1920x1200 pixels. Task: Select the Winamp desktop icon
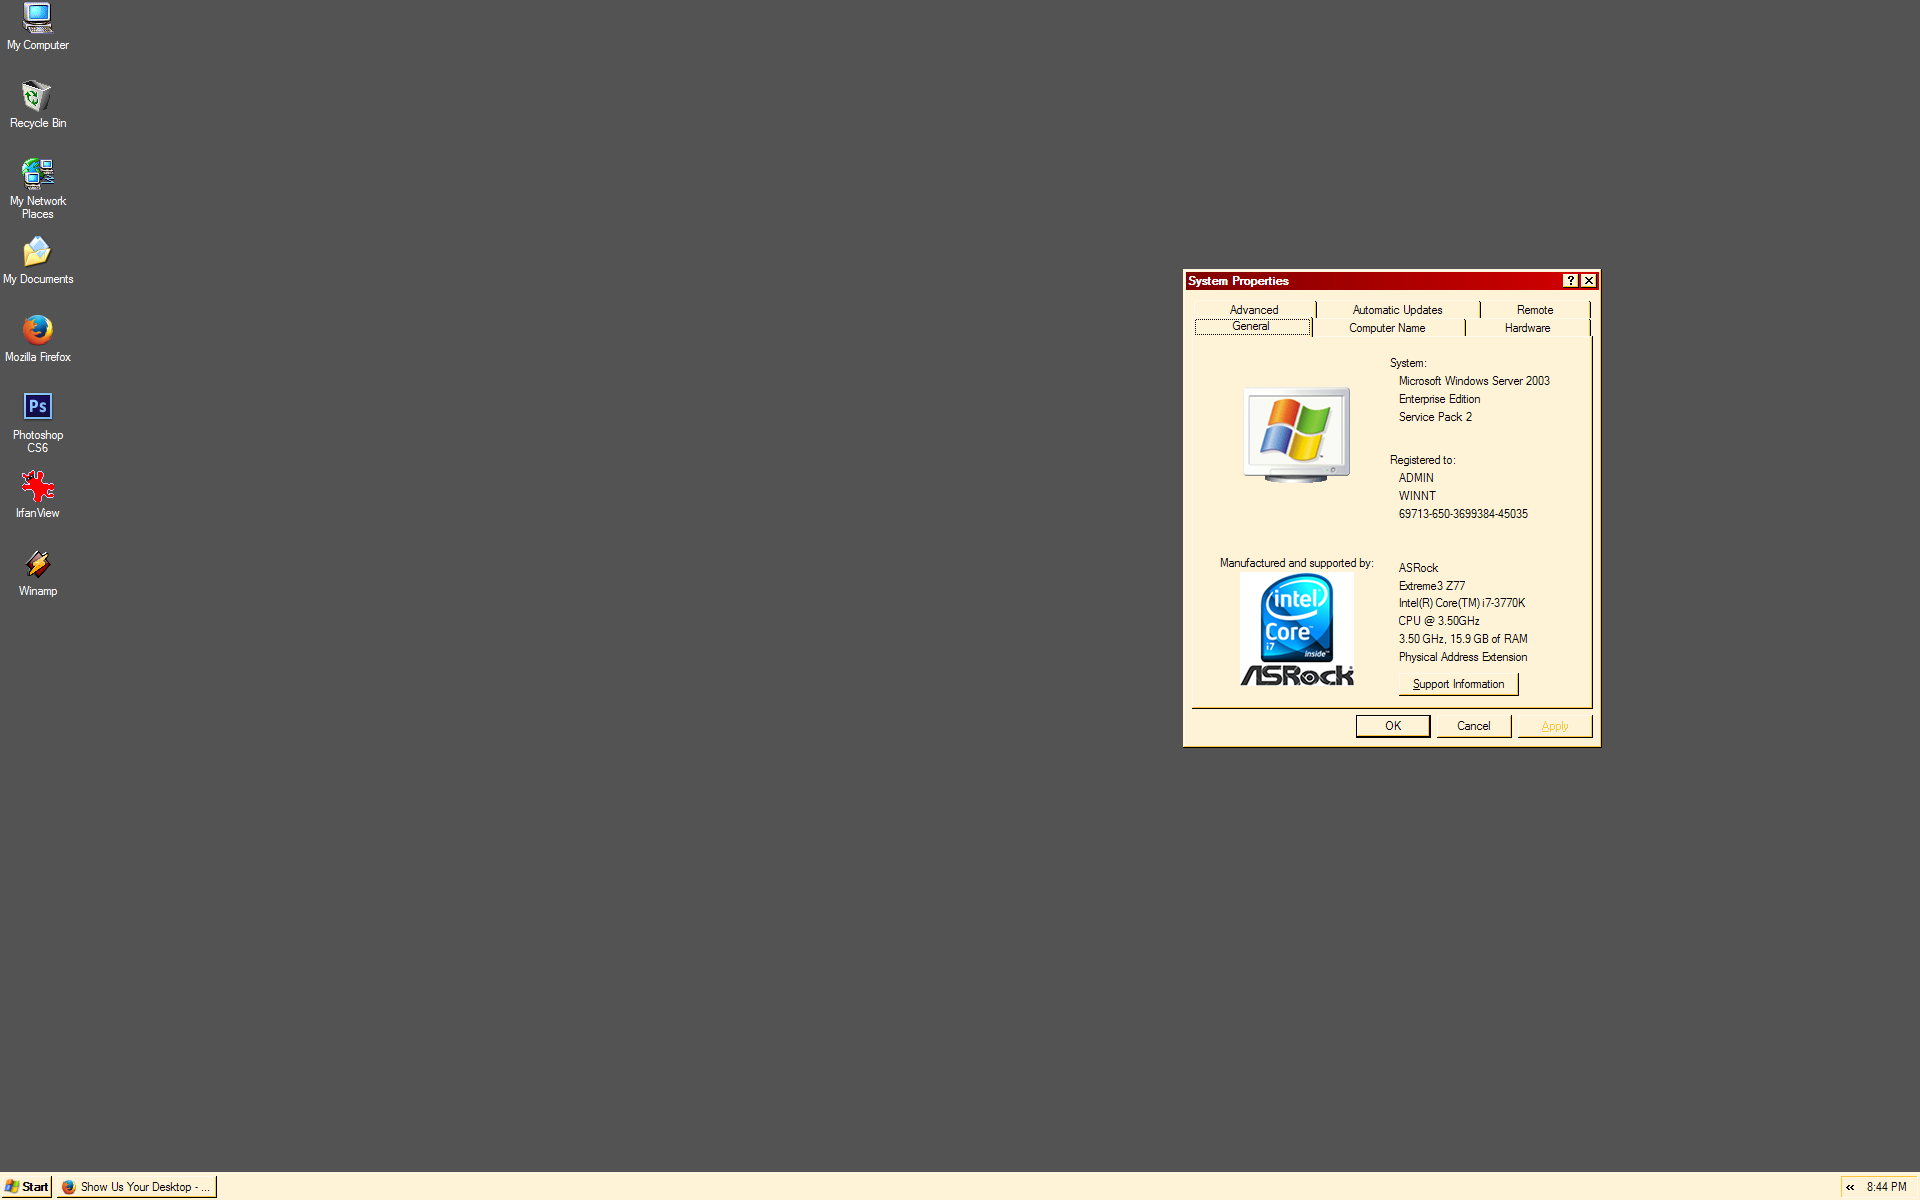[x=37, y=573]
